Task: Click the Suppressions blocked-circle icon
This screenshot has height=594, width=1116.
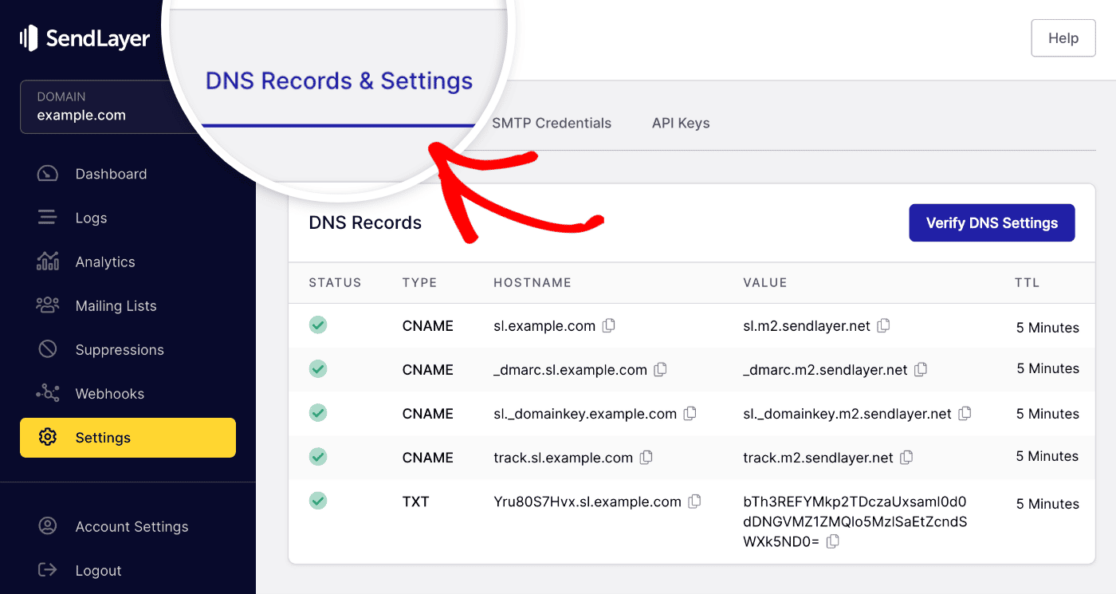Action: [48, 349]
